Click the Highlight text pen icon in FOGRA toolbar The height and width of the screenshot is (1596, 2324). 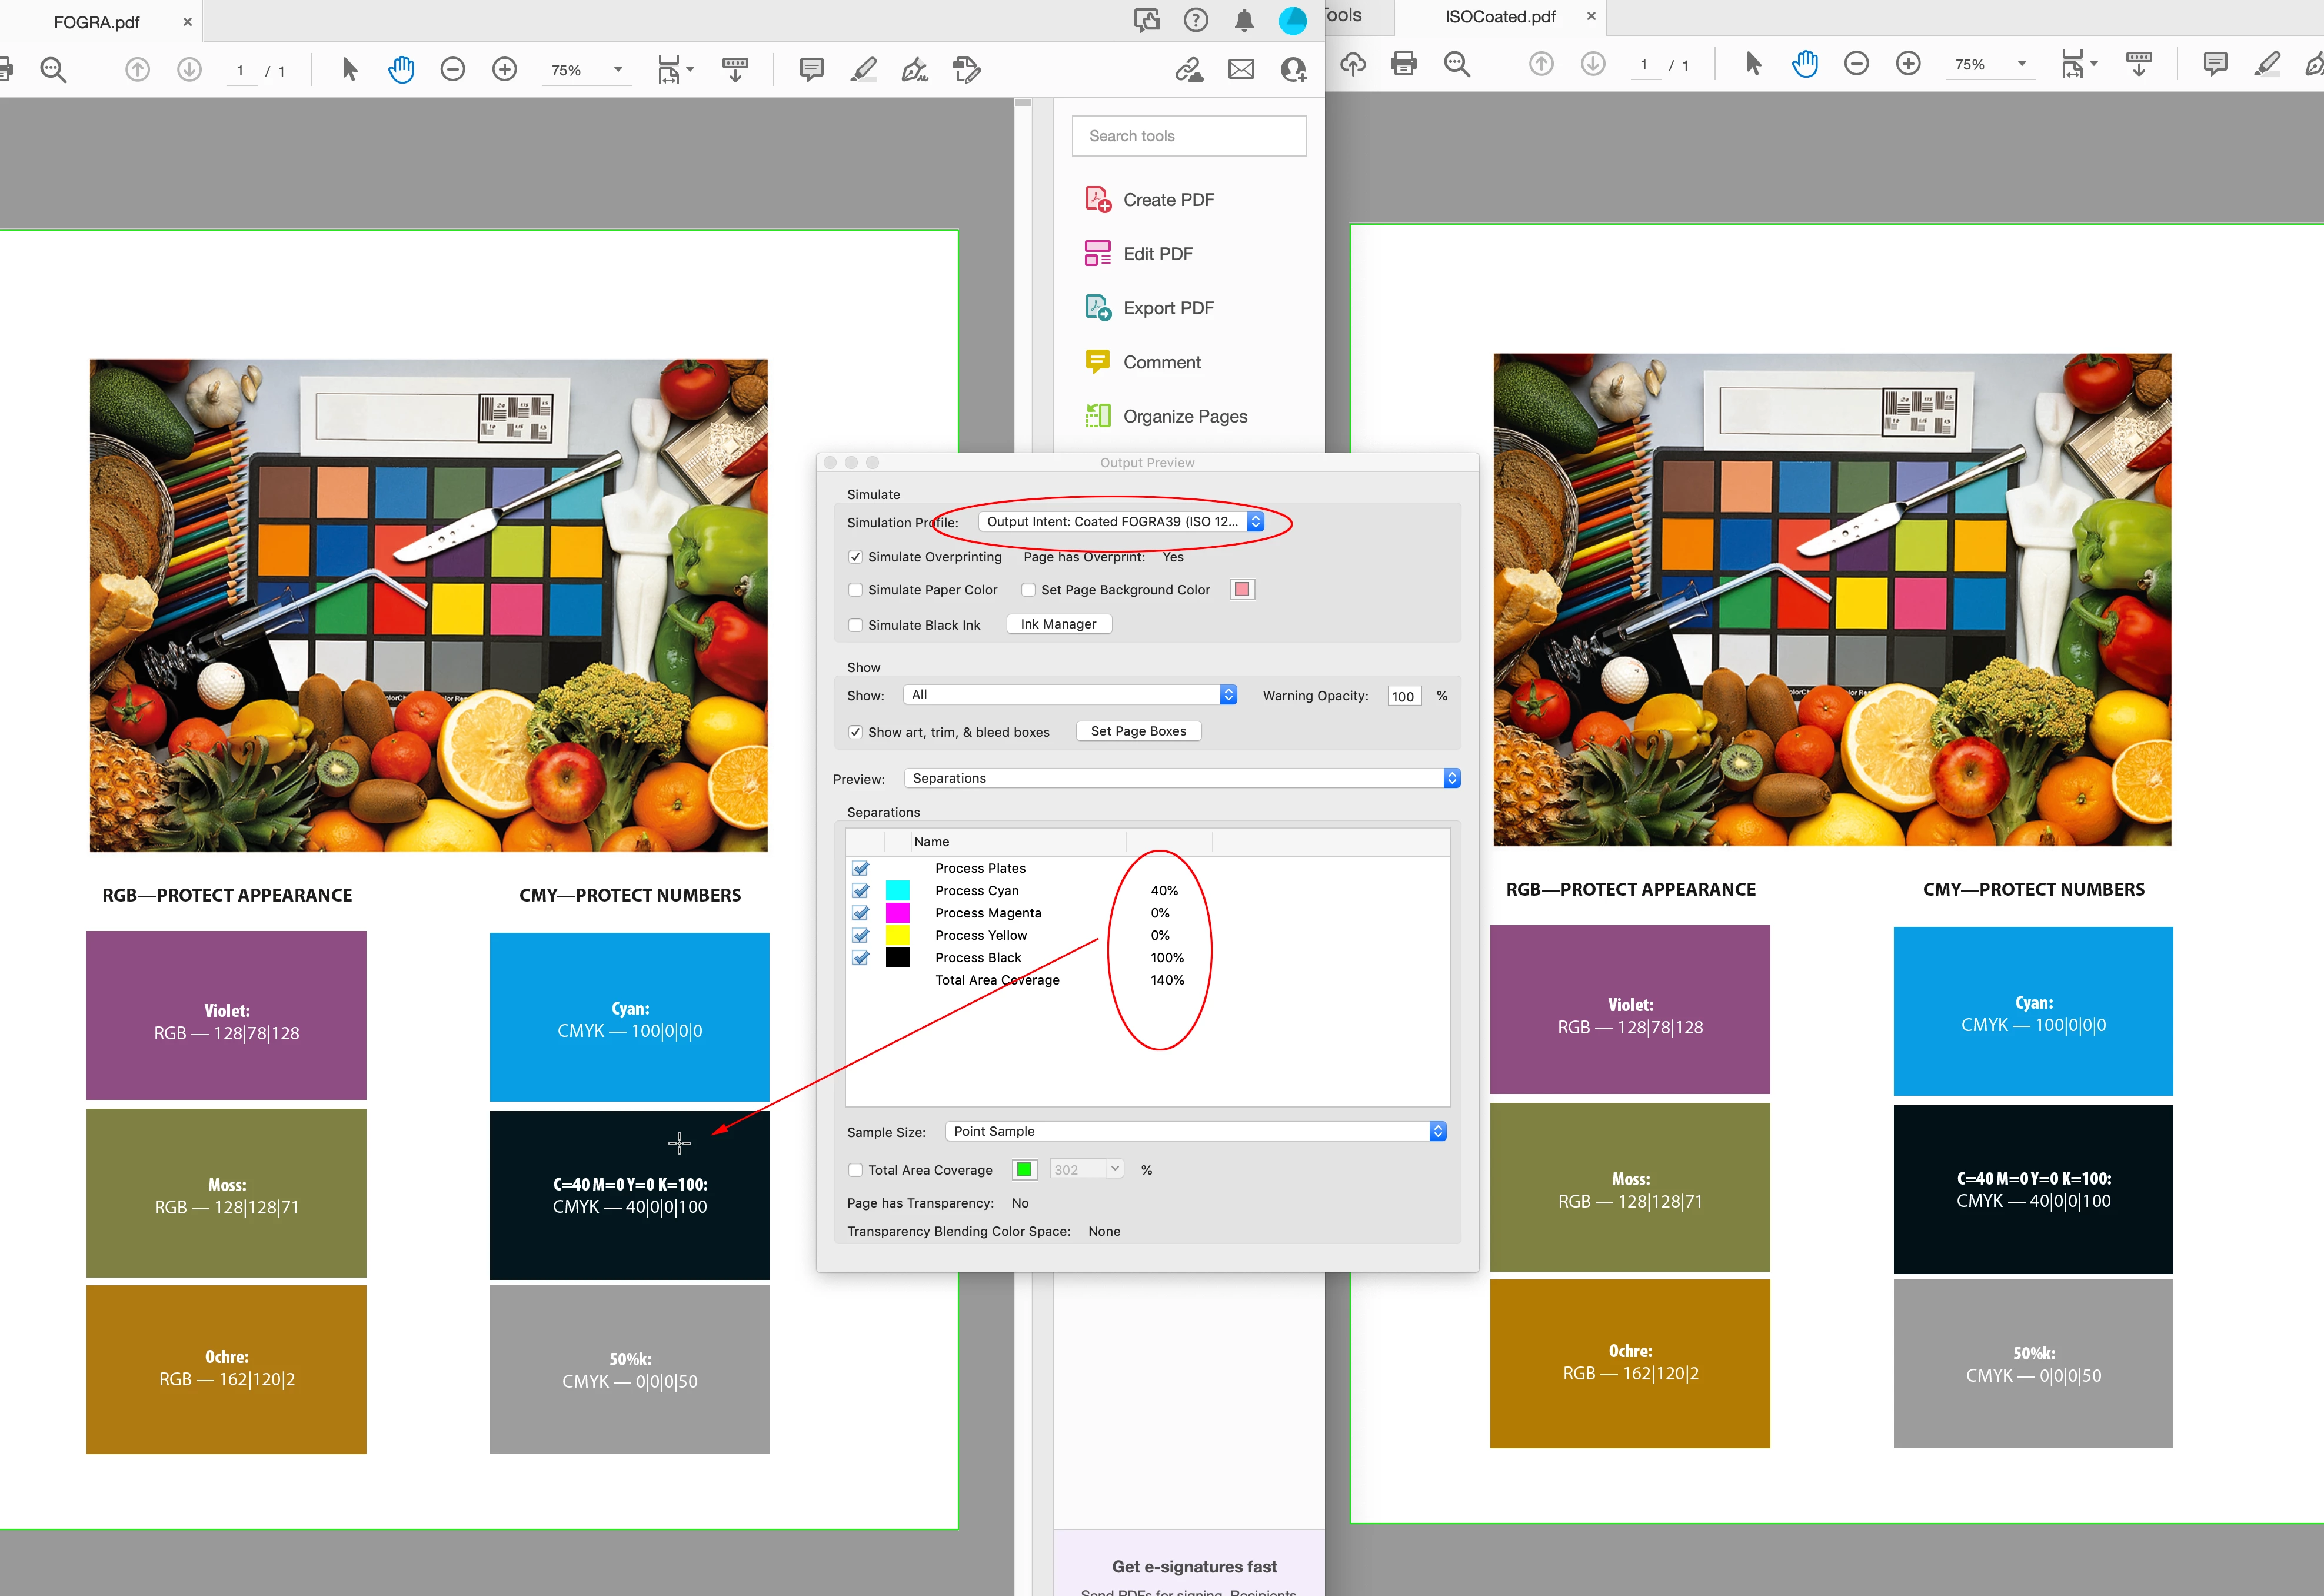pos(863,70)
